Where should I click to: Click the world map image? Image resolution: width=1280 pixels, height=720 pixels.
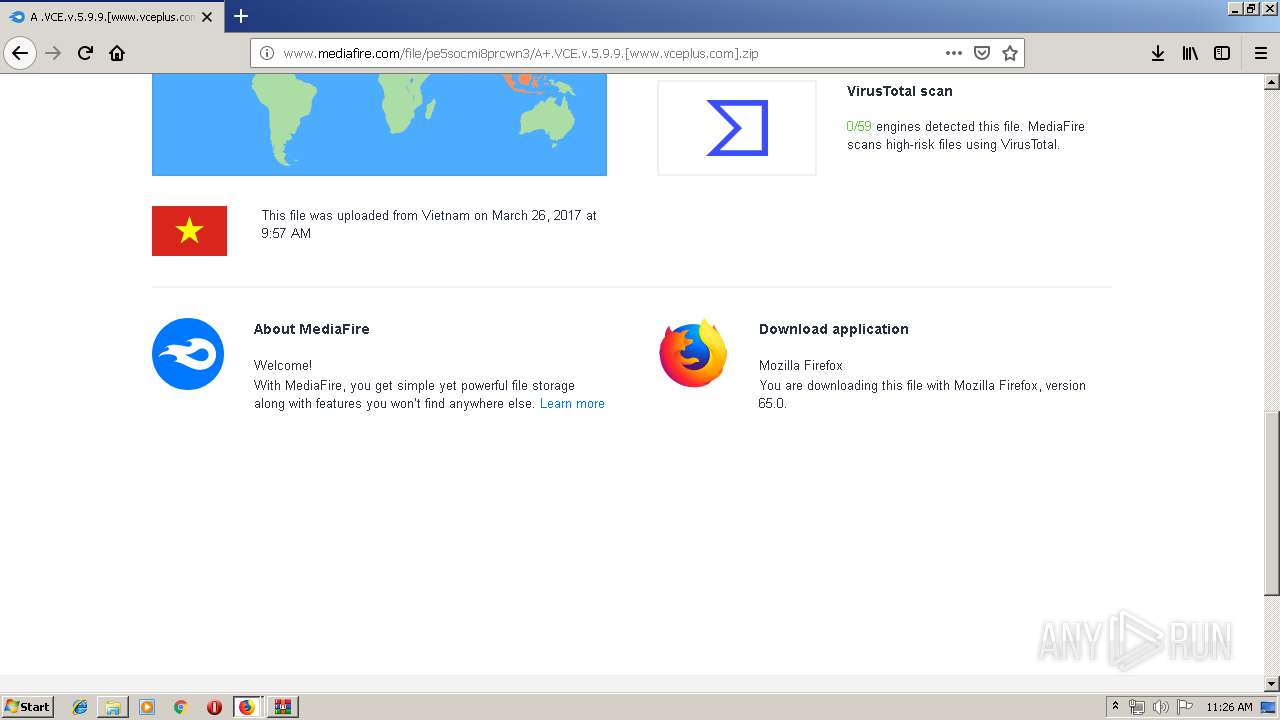pyautogui.click(x=379, y=124)
